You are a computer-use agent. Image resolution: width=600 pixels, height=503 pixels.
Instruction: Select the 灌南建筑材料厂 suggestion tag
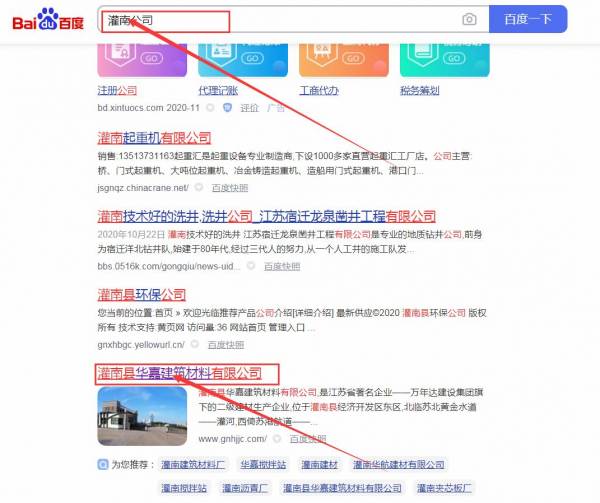195,465
